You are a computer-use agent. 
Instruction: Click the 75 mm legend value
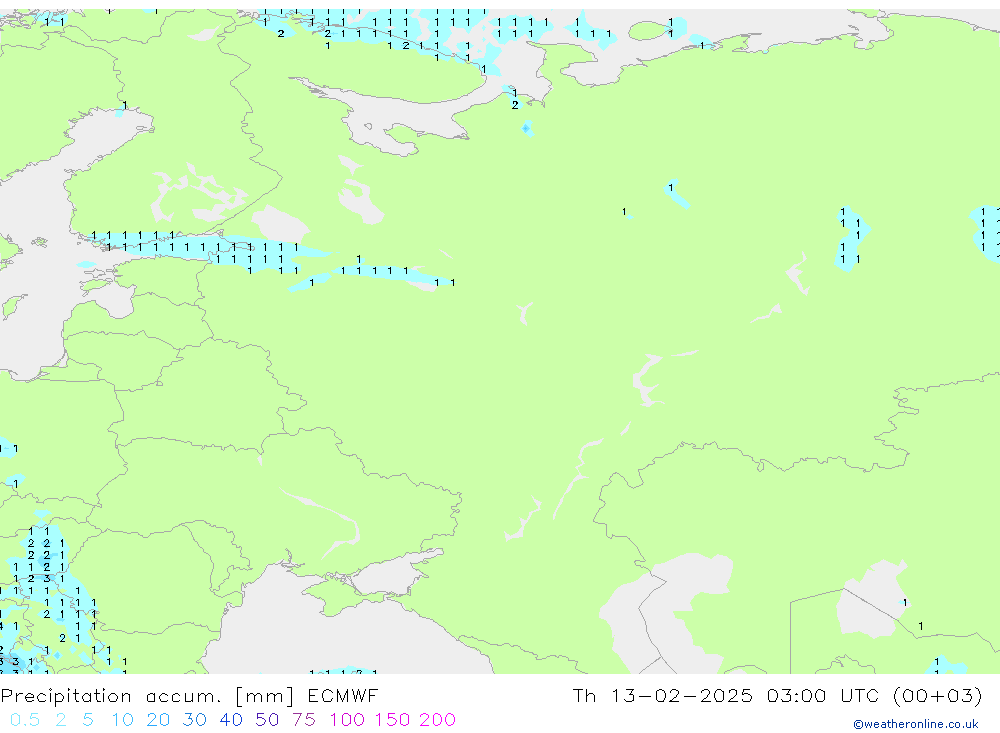click(x=304, y=720)
